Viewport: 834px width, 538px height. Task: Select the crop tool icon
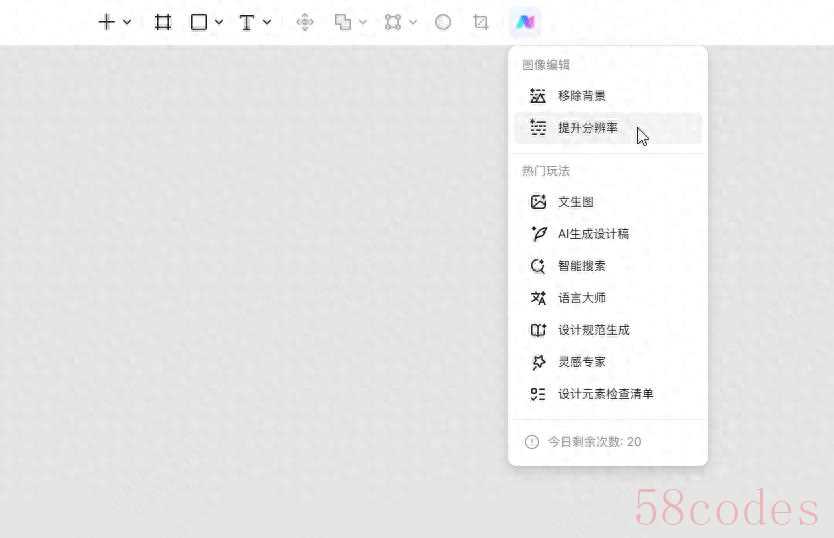481,22
